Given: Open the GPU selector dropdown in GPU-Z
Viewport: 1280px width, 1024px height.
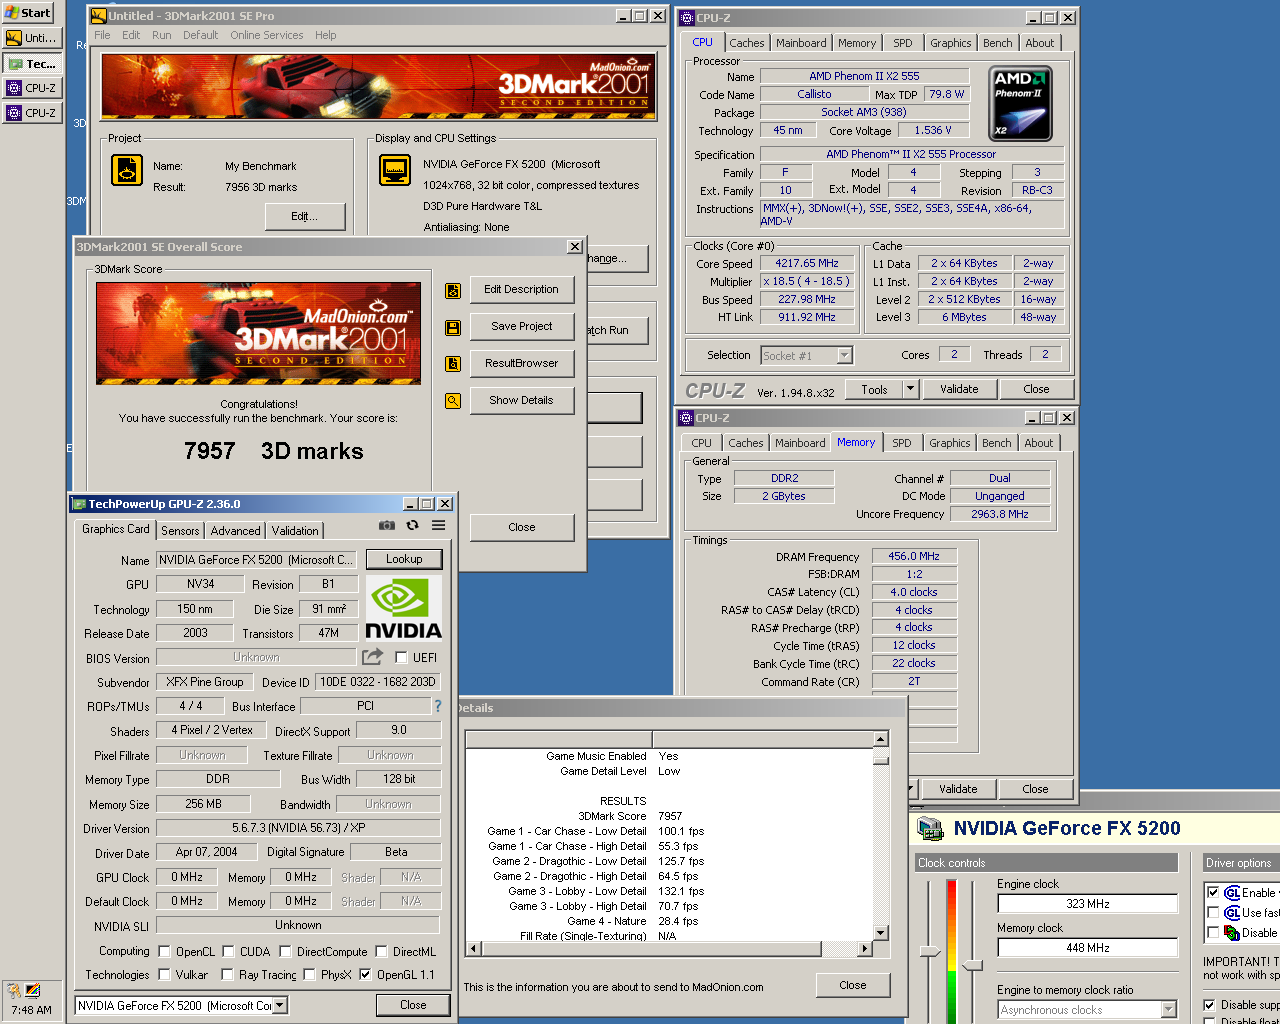Looking at the screenshot, I should pyautogui.click(x=280, y=1006).
